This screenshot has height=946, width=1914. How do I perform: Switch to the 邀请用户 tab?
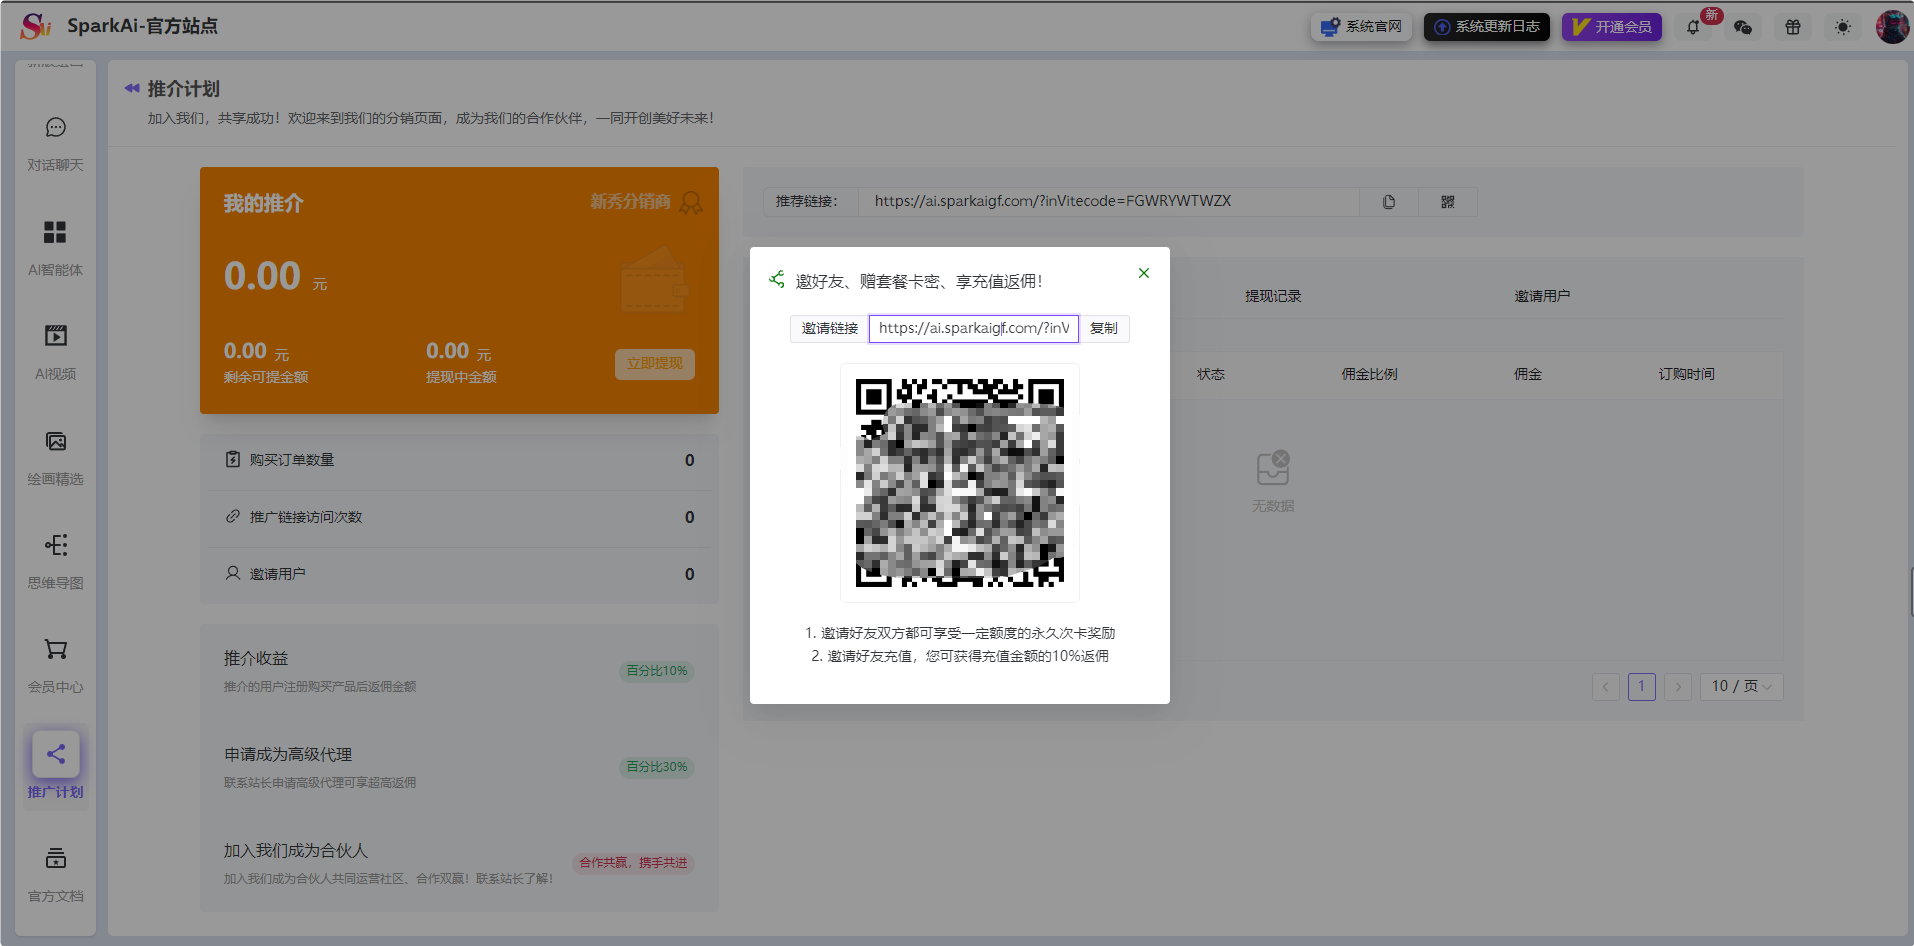pos(1542,296)
